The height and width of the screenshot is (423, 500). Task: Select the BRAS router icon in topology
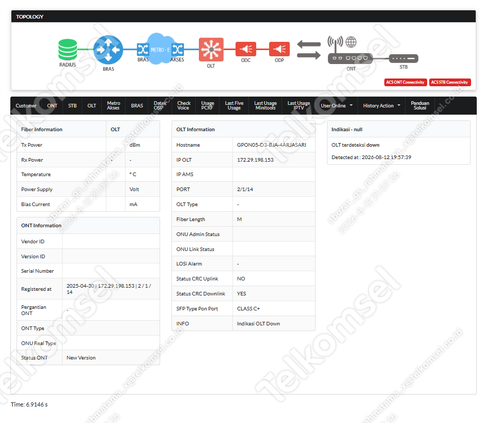tap(108, 50)
